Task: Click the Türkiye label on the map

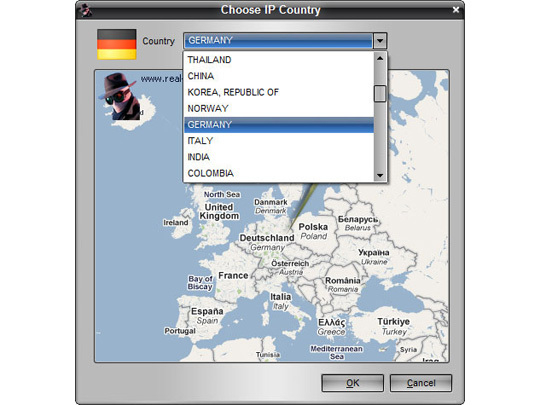Action: (393, 322)
